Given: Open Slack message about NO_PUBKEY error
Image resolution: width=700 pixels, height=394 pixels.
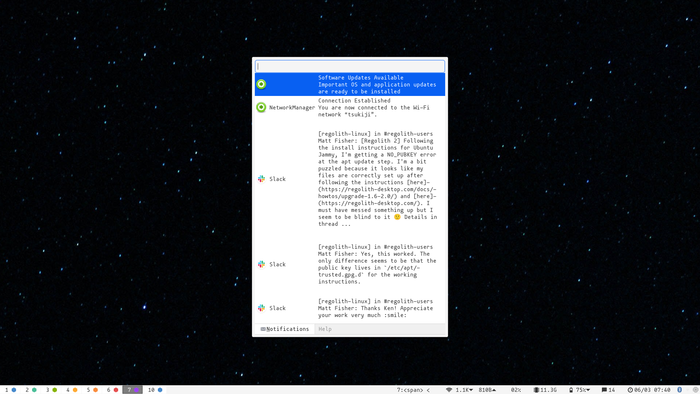Looking at the screenshot, I should pyautogui.click(x=377, y=179).
